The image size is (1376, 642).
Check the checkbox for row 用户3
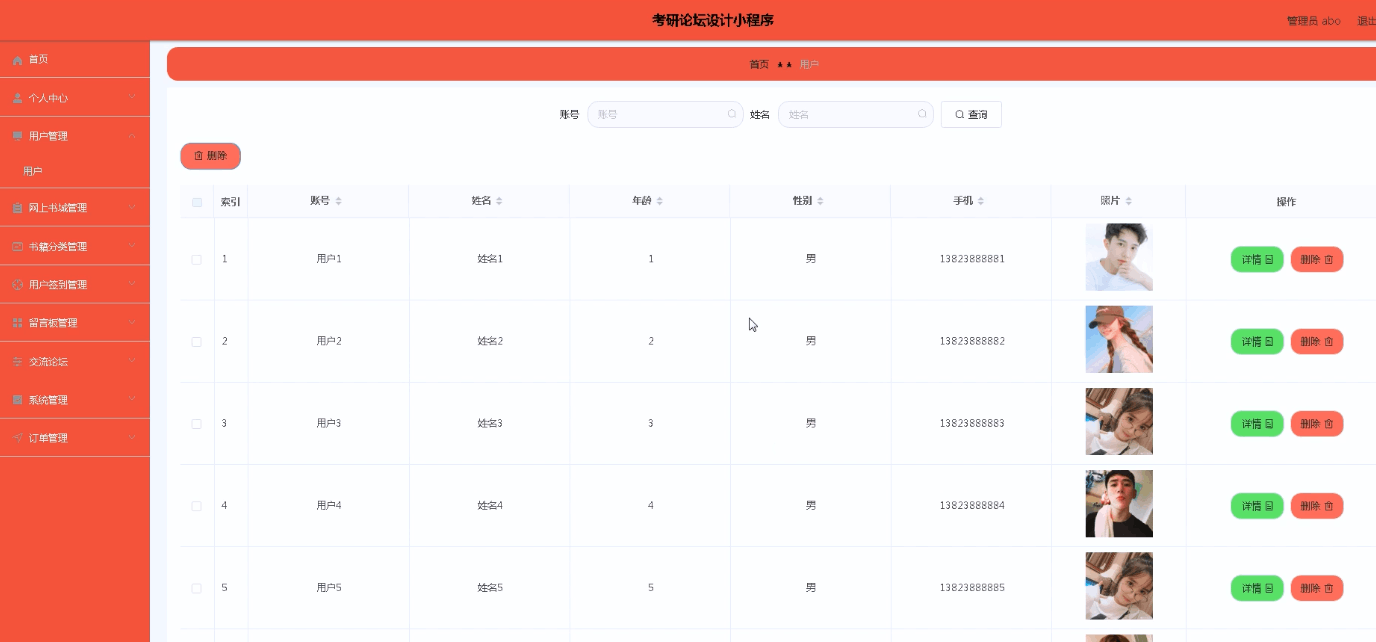click(x=196, y=423)
